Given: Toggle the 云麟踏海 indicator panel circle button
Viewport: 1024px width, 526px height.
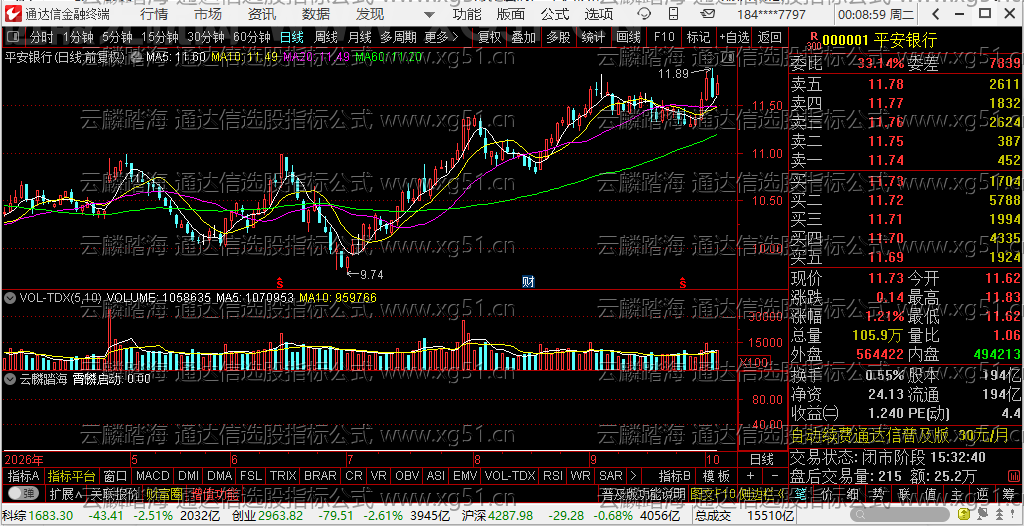Looking at the screenshot, I should (10, 378).
